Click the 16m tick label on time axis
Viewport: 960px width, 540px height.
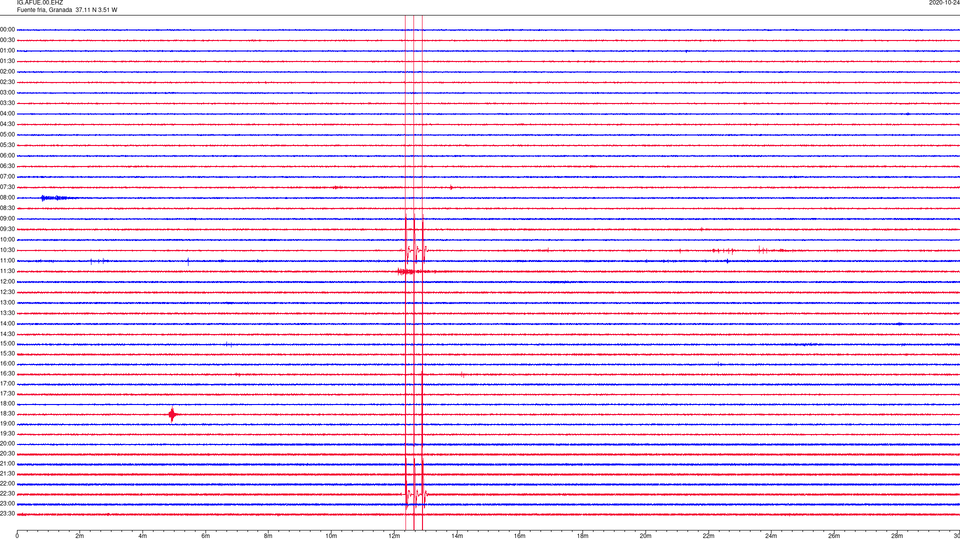(x=520, y=536)
